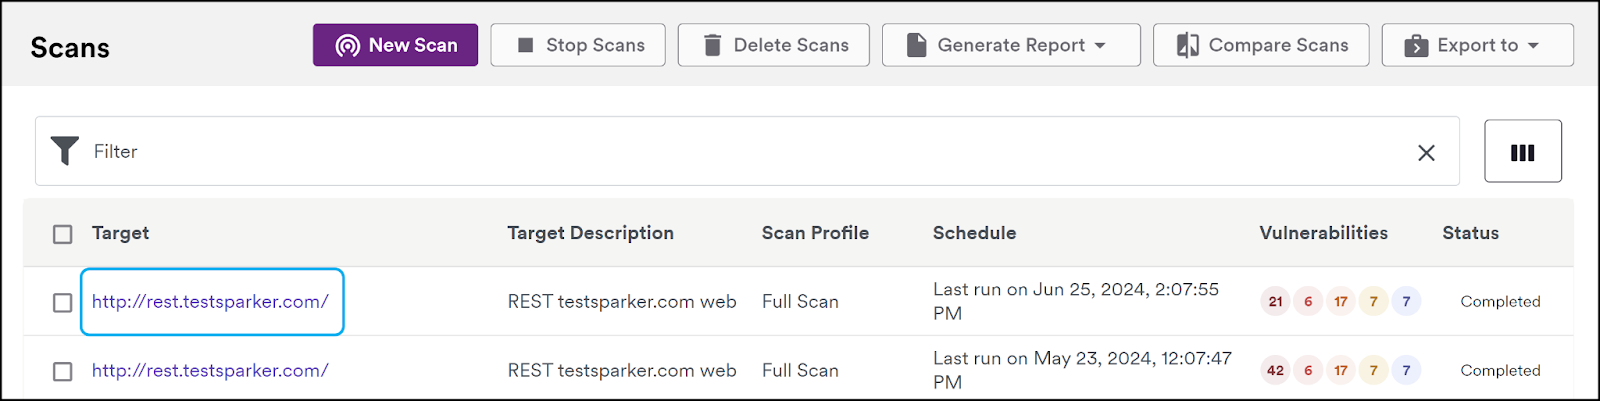Click the stop square icon on Stop Scans
This screenshot has height=401, width=1600.
pyautogui.click(x=525, y=45)
